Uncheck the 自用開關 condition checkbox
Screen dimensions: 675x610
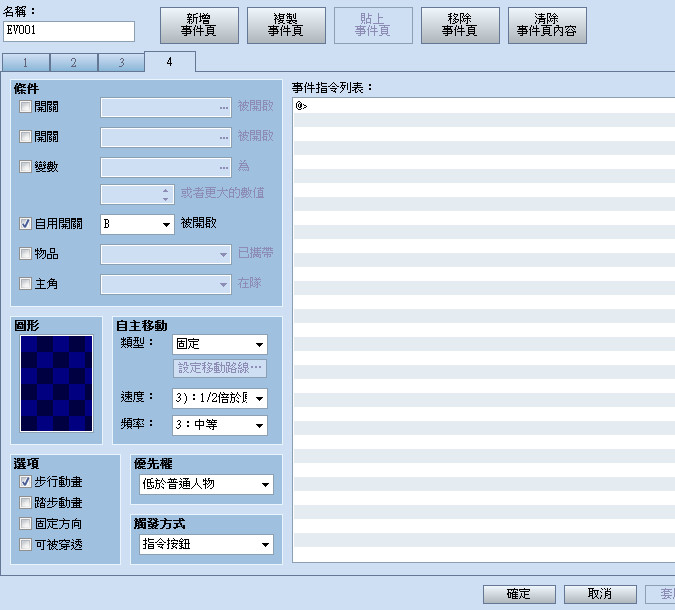[x=25, y=223]
